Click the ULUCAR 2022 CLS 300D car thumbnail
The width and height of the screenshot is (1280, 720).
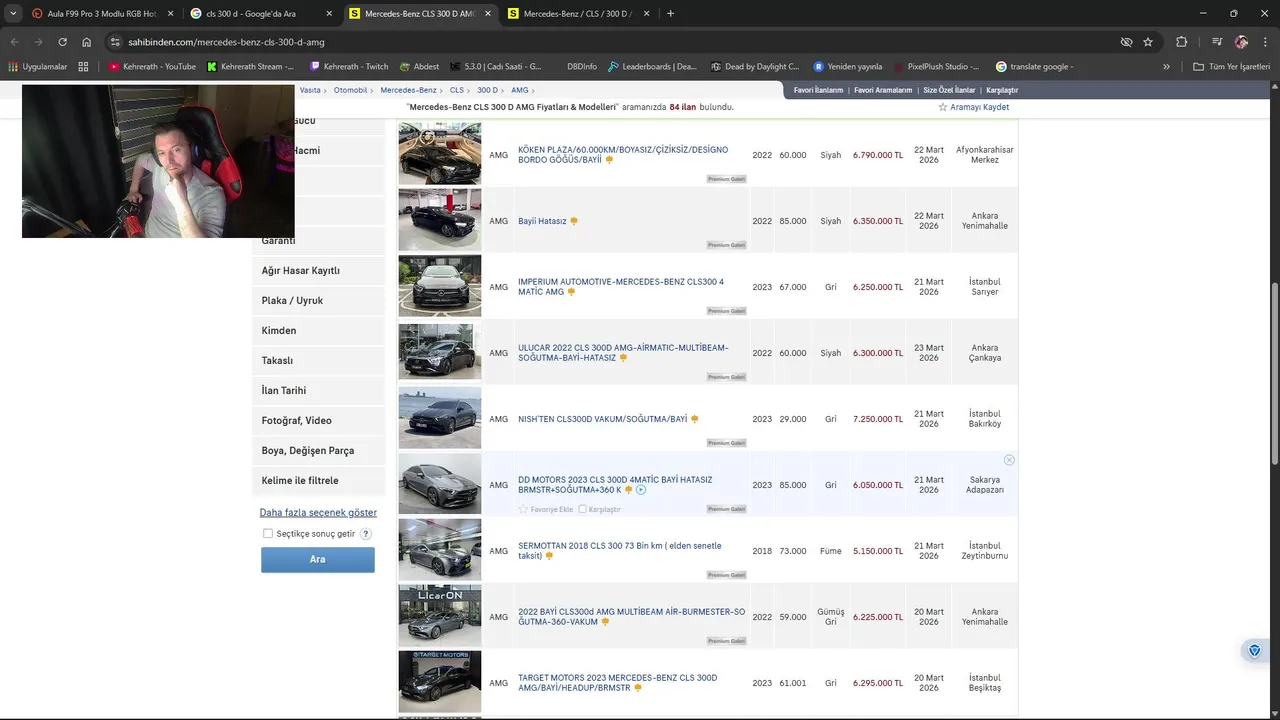point(440,352)
